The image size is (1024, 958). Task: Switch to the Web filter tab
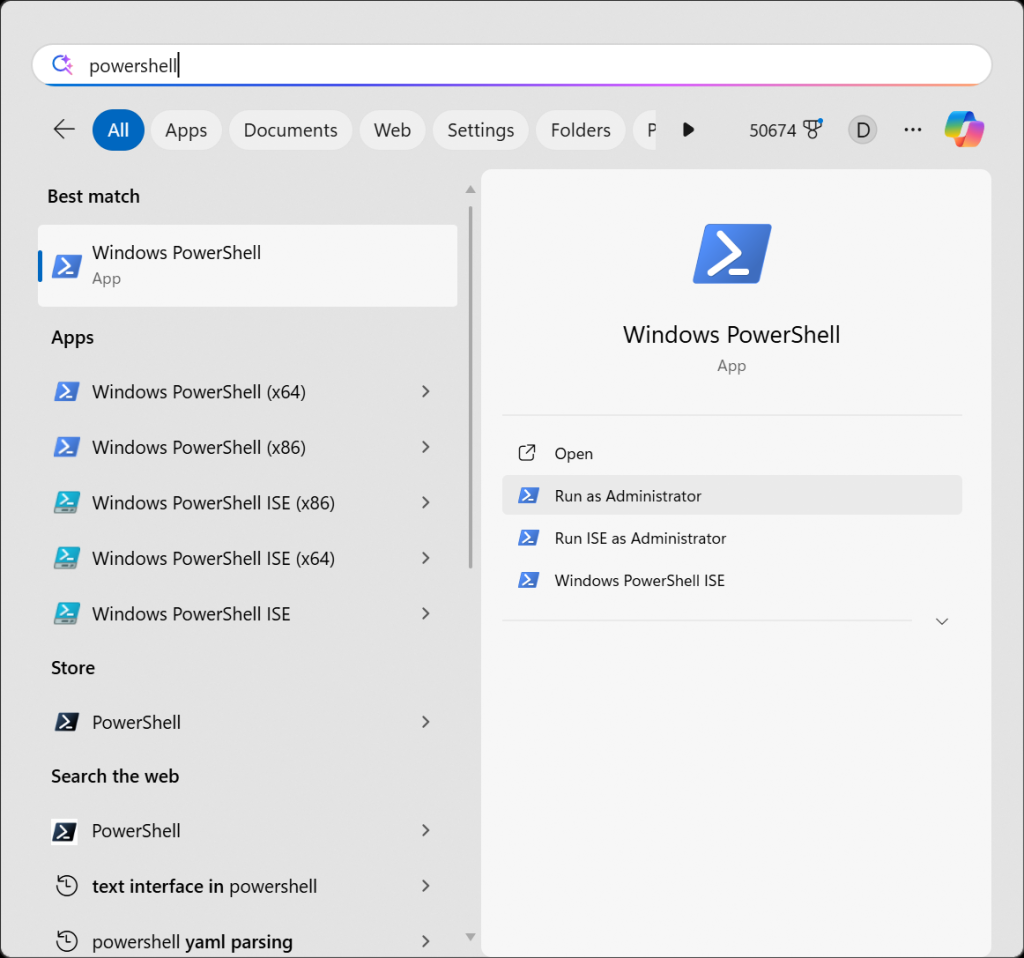392,130
